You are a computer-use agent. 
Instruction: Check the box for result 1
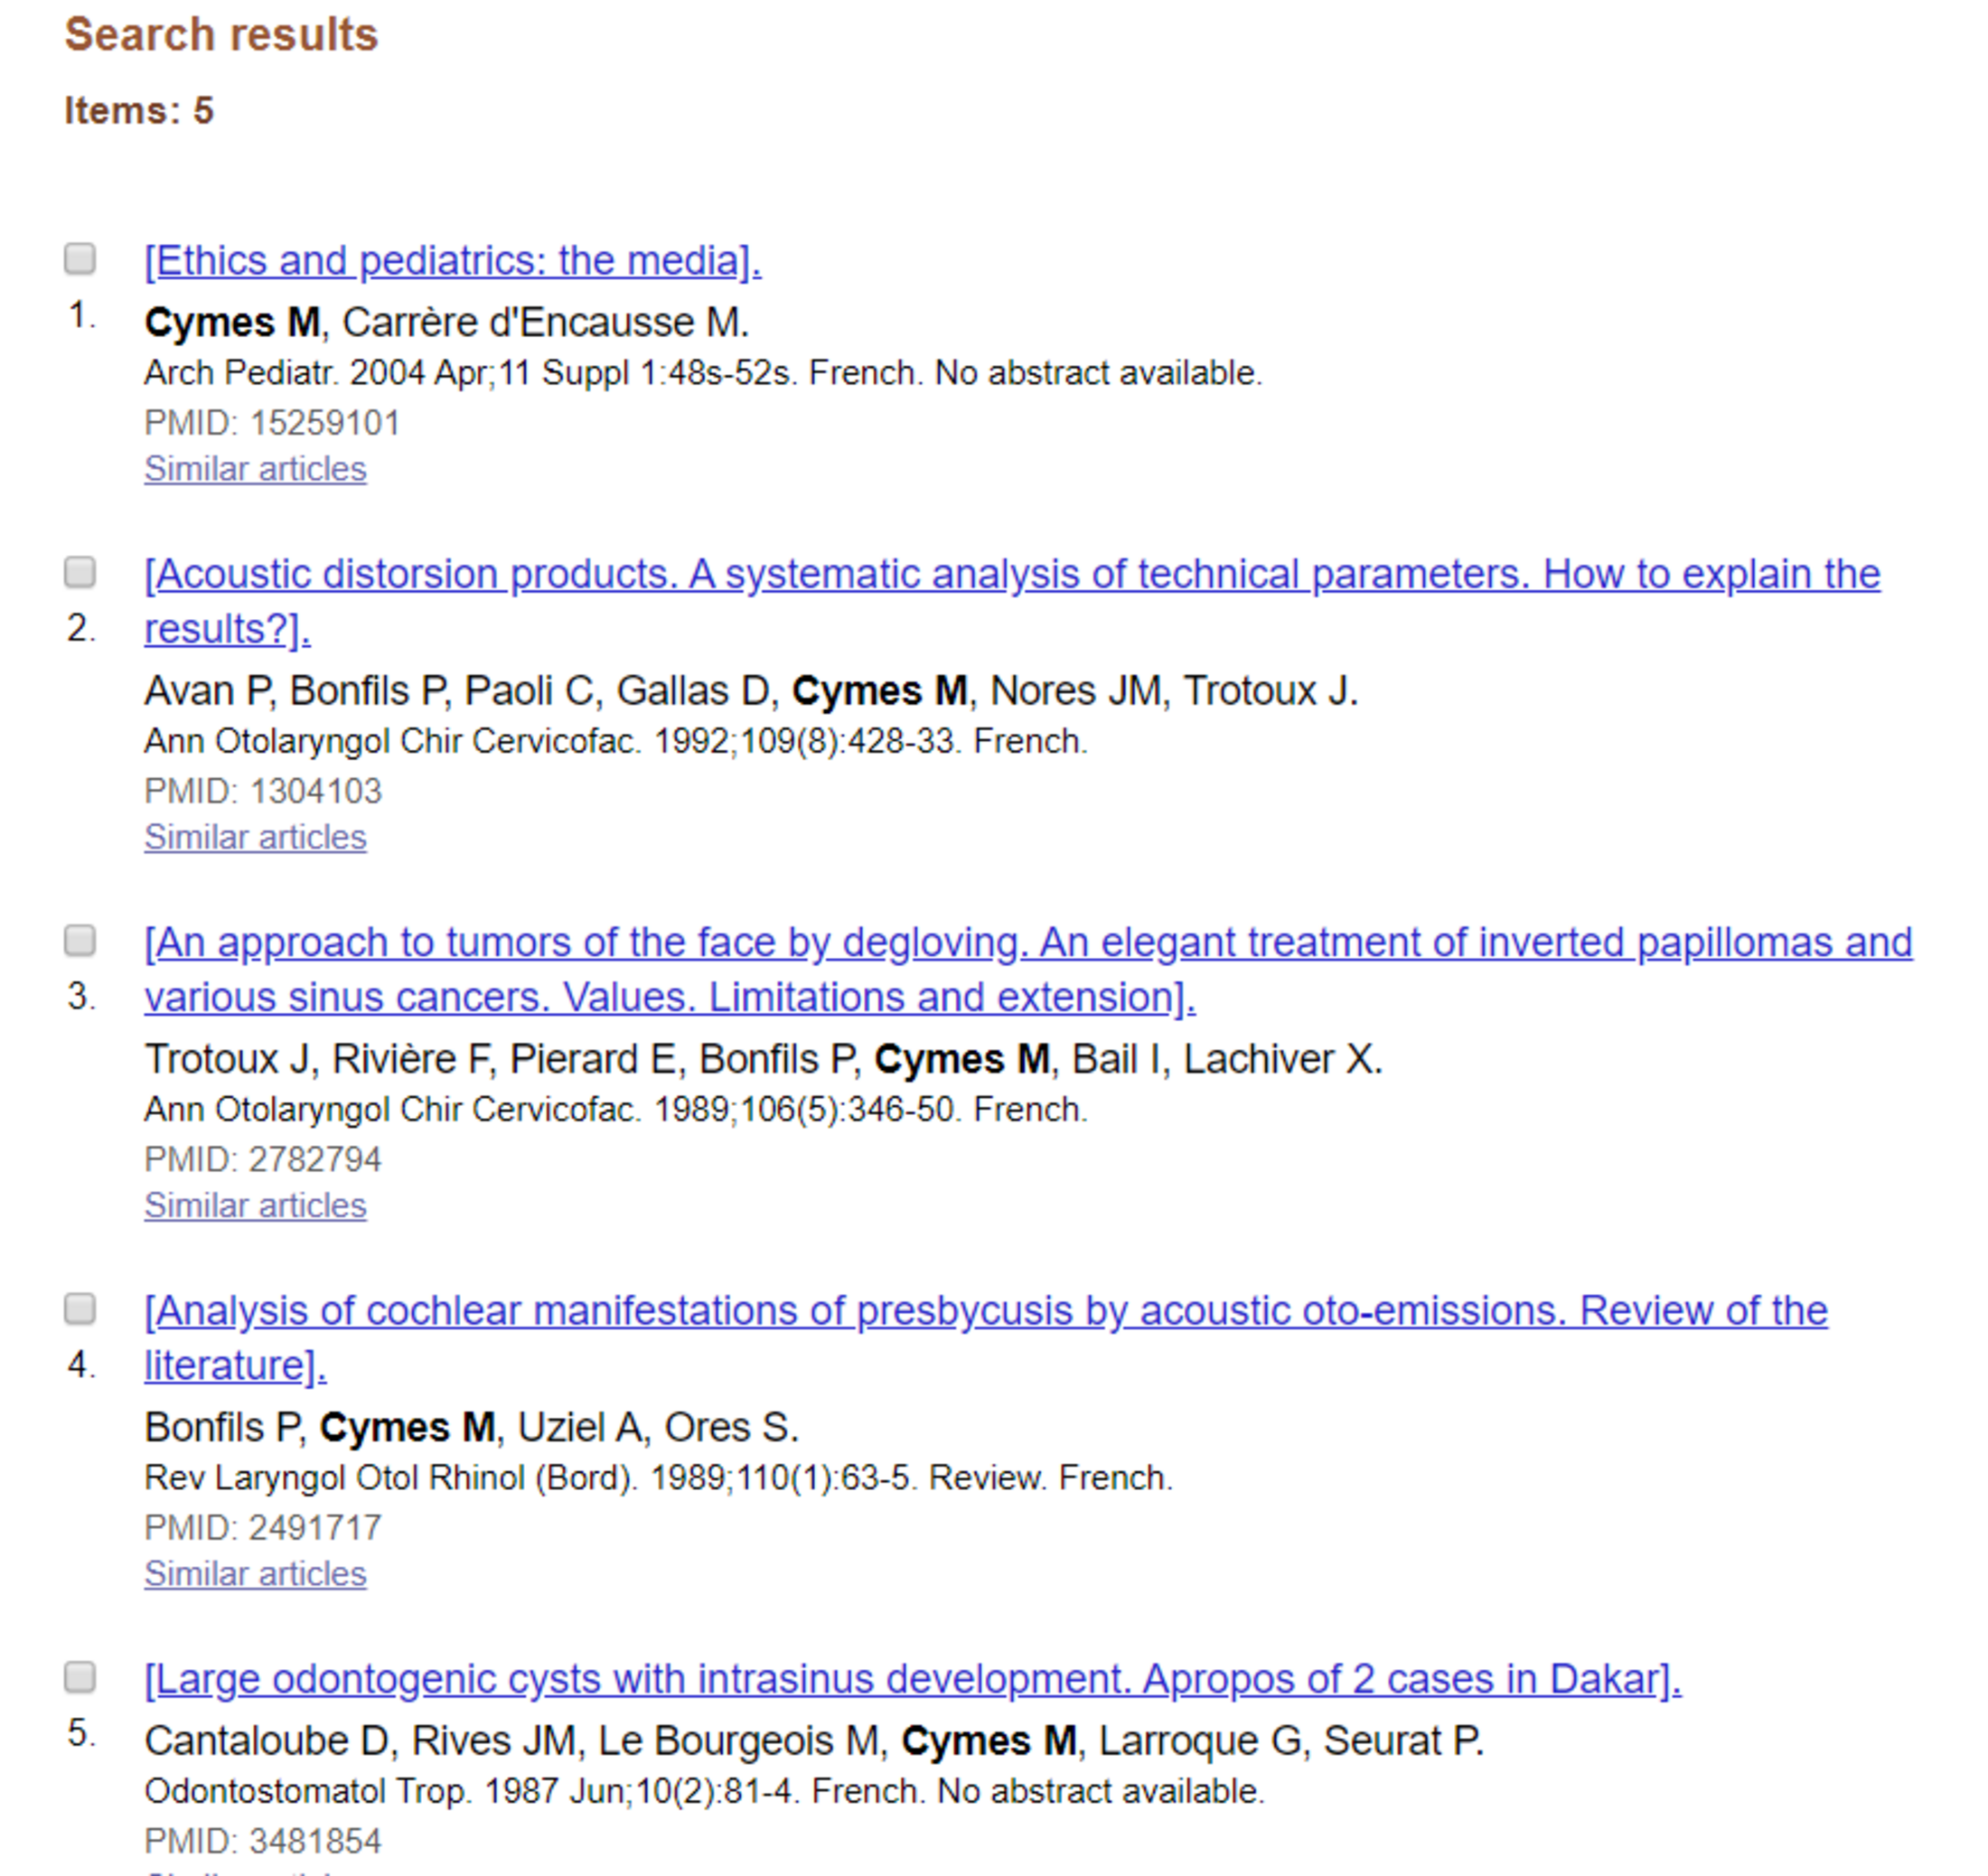(80, 259)
